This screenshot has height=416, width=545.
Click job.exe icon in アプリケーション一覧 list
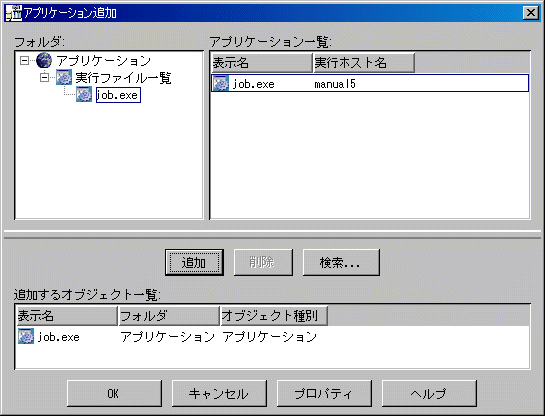click(221, 83)
